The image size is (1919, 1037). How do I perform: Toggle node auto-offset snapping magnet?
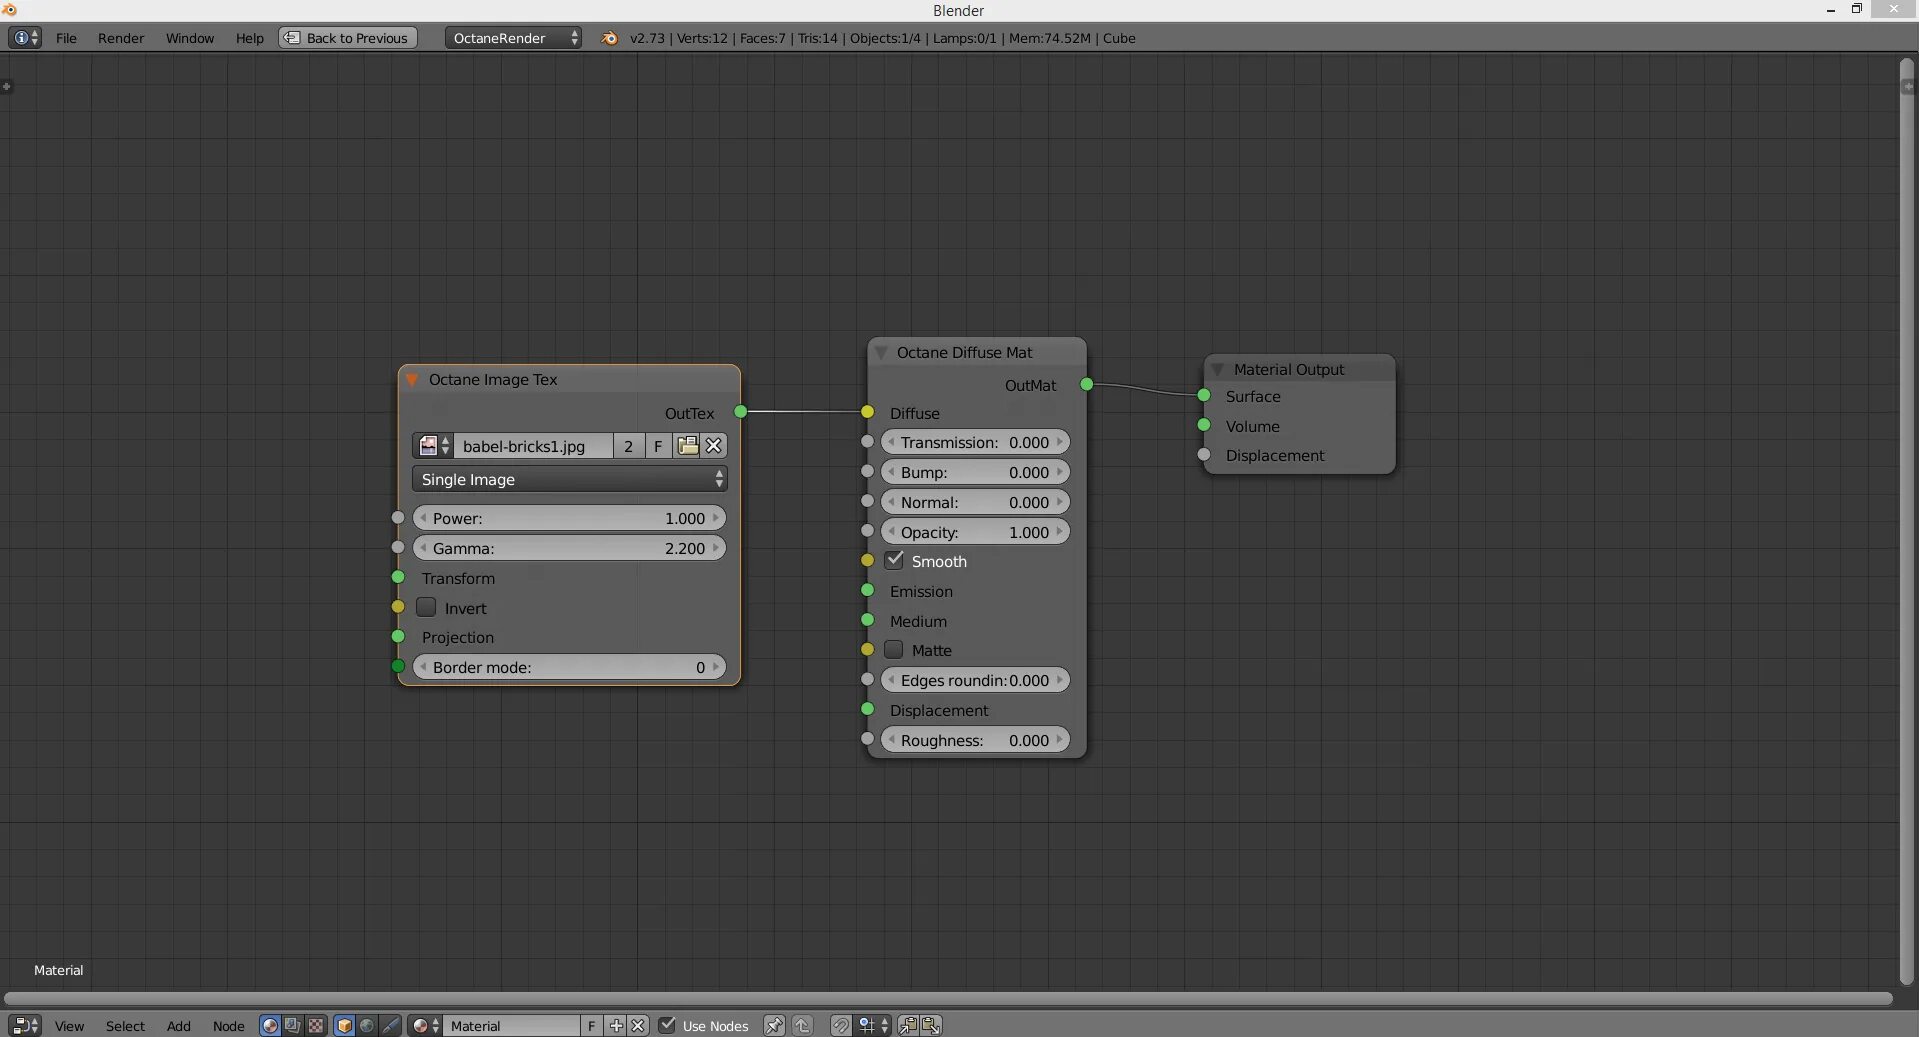[x=841, y=1025]
